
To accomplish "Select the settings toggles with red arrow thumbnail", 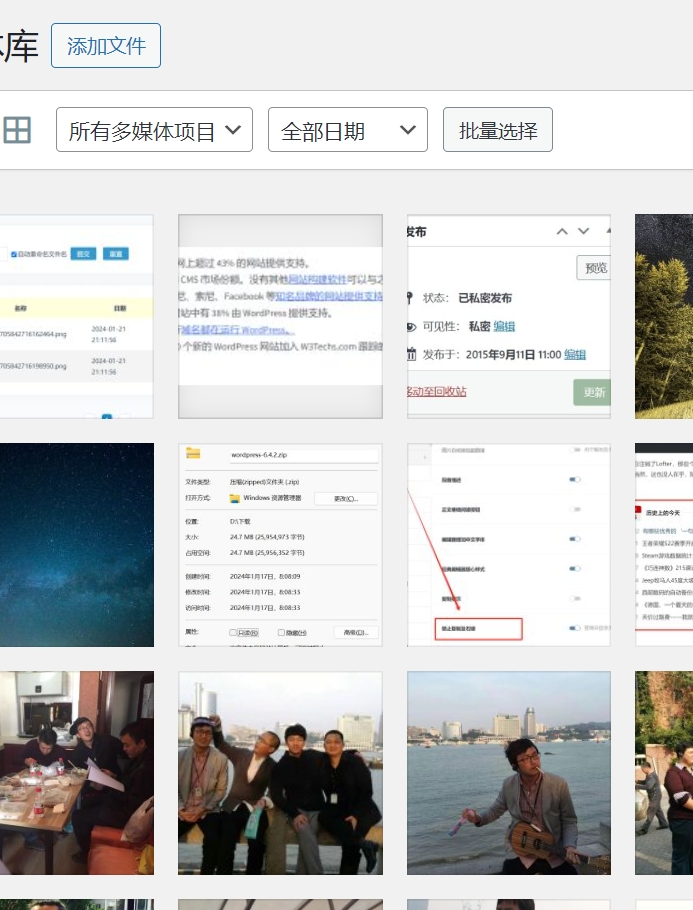I will pyautogui.click(x=509, y=545).
